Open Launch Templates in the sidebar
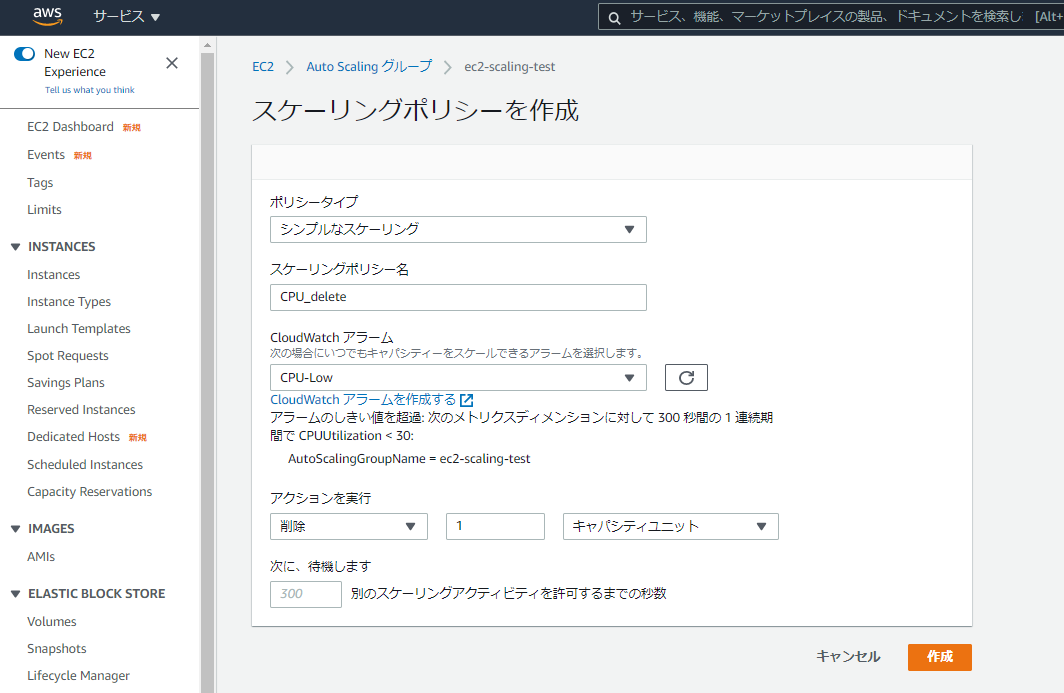Screen dimensions: 1064x693 [79, 329]
